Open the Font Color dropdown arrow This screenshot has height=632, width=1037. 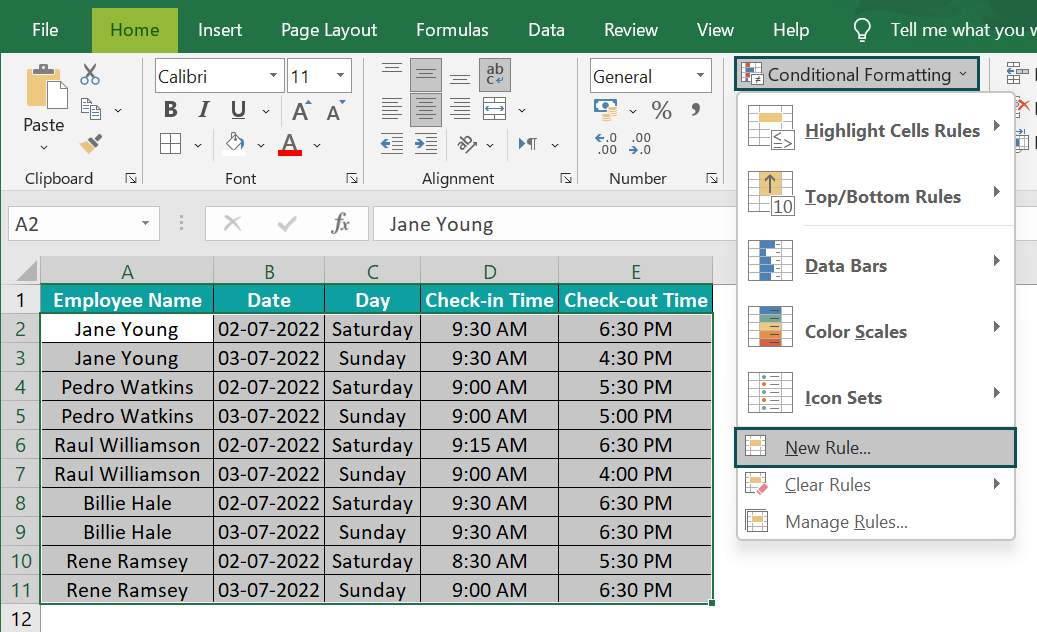point(317,145)
